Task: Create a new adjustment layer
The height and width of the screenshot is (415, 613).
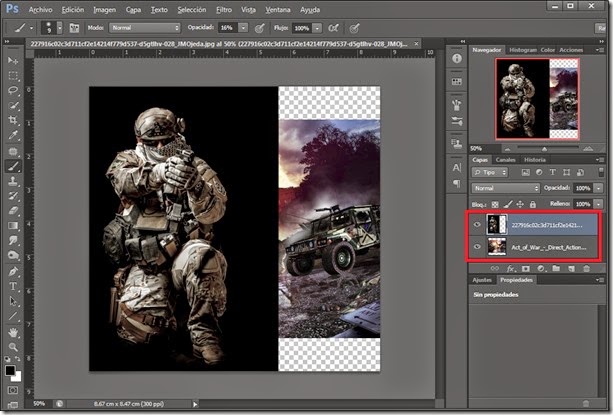Action: pos(541,268)
